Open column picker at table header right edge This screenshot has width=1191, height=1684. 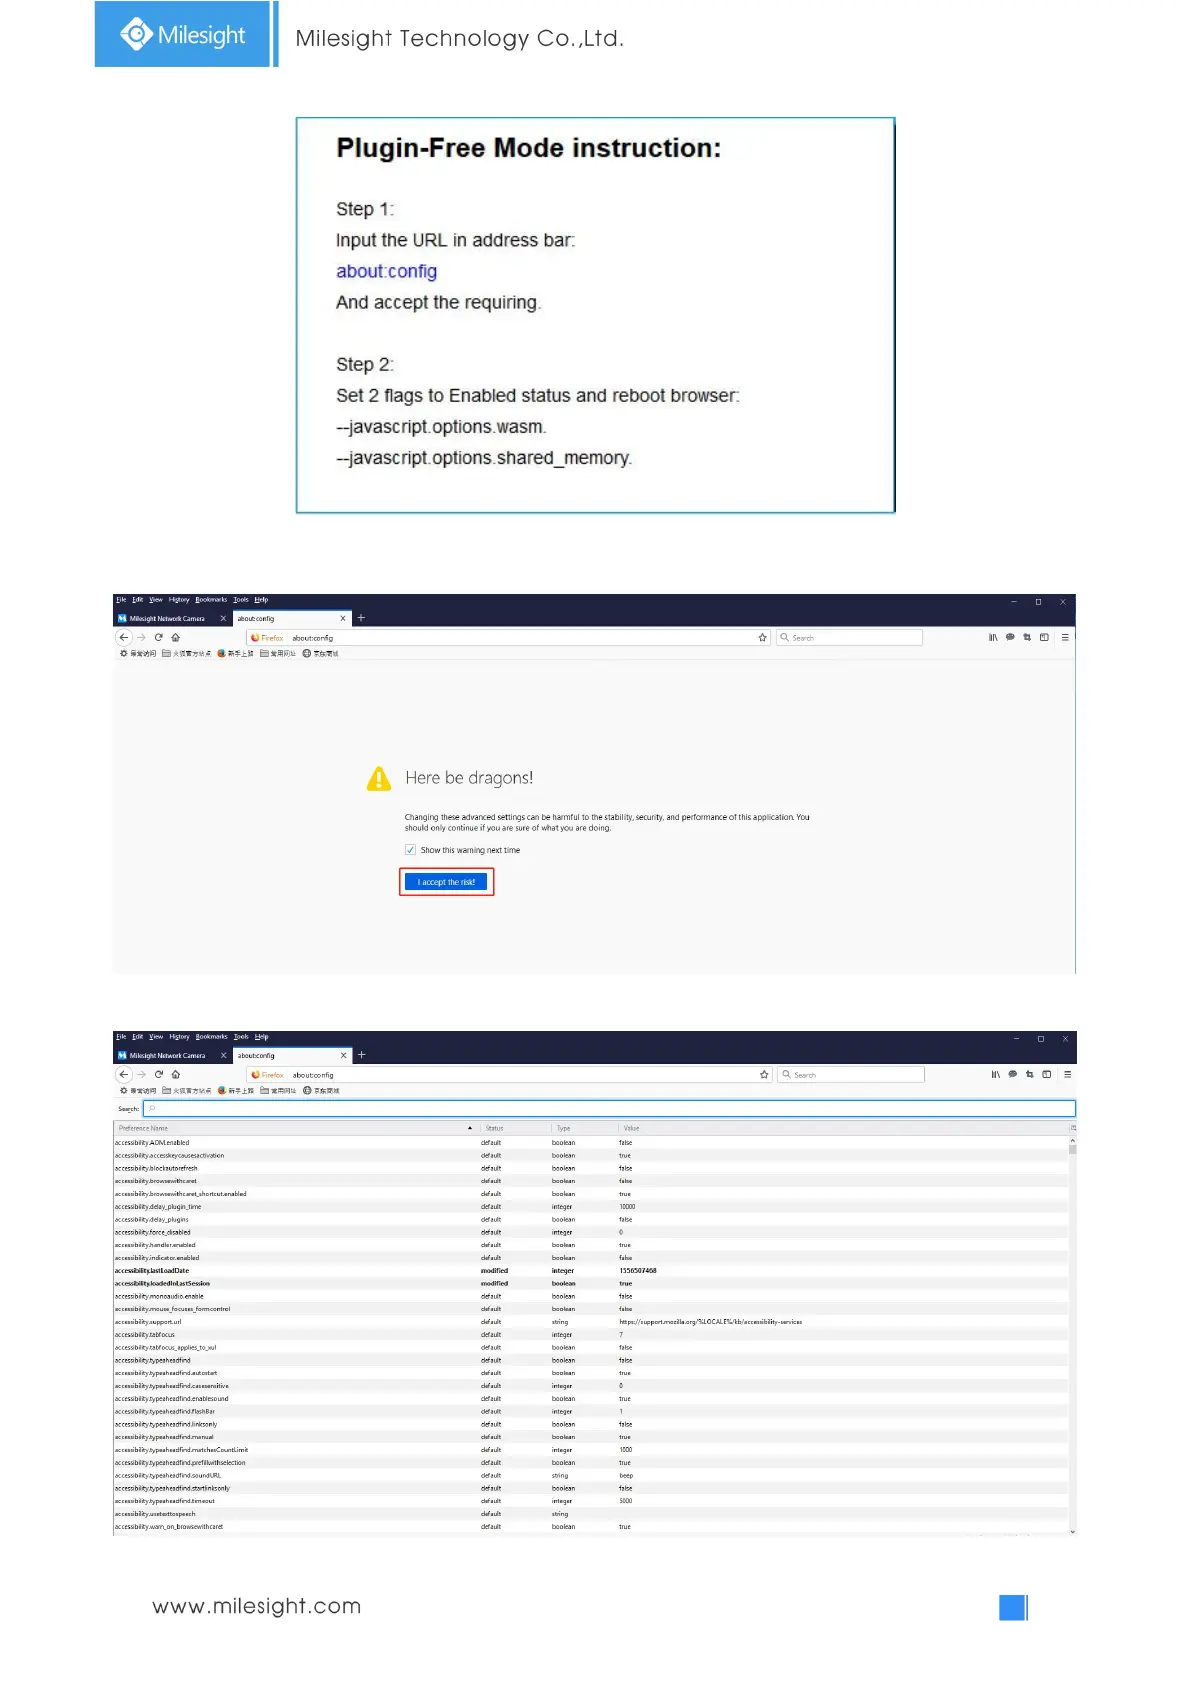(x=1073, y=1128)
